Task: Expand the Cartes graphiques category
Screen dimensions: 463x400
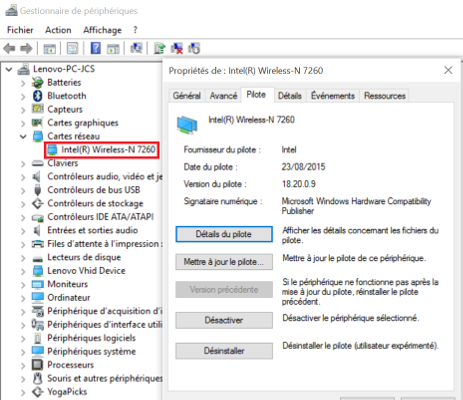Action: point(23,124)
